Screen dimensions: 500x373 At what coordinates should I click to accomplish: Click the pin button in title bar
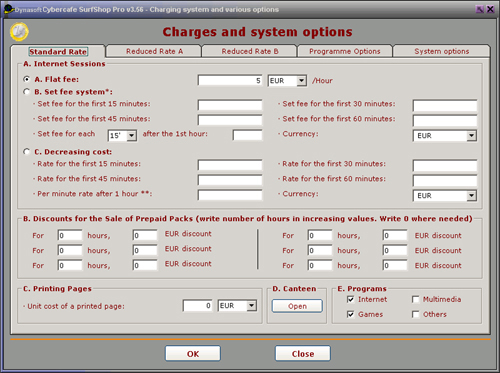(x=480, y=9)
